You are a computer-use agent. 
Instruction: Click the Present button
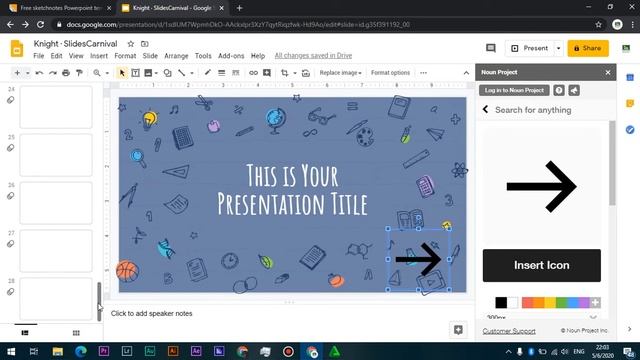pyautogui.click(x=530, y=48)
